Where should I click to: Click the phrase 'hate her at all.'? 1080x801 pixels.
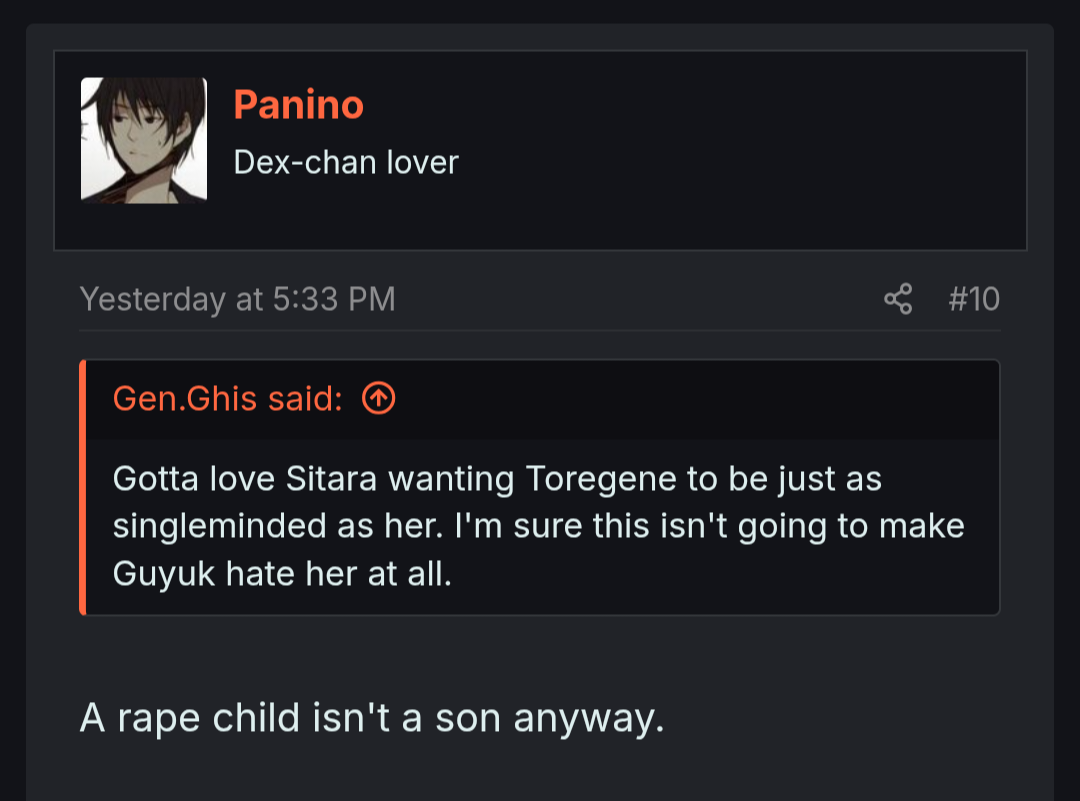click(339, 574)
